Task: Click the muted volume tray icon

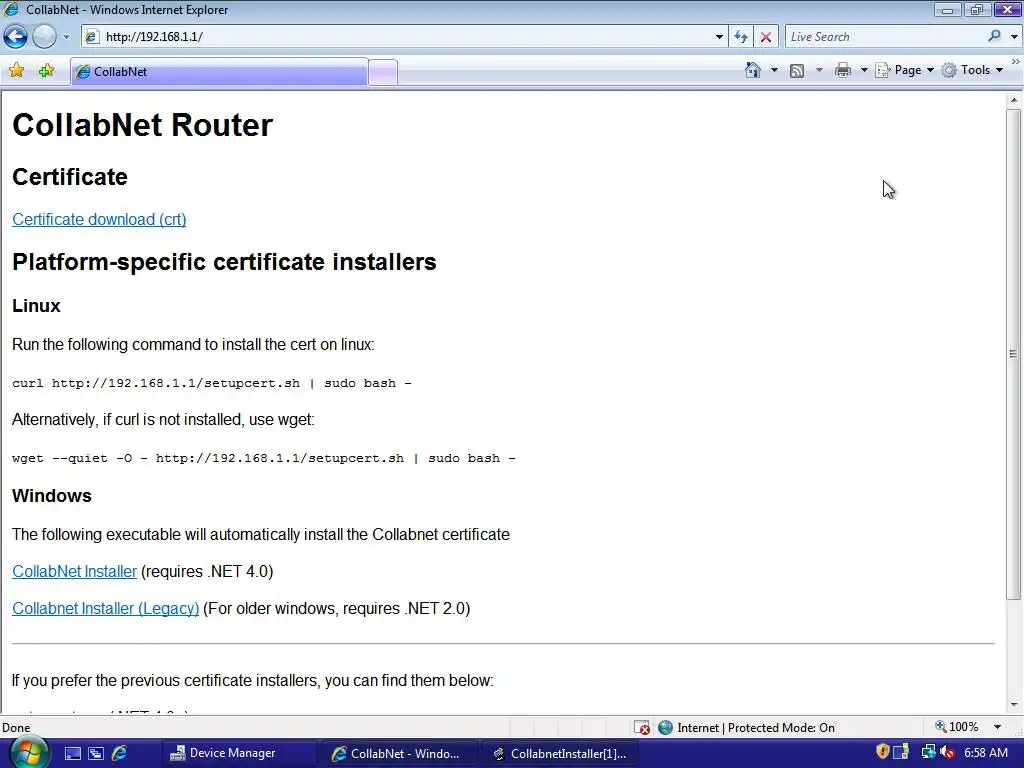Action: [947, 752]
